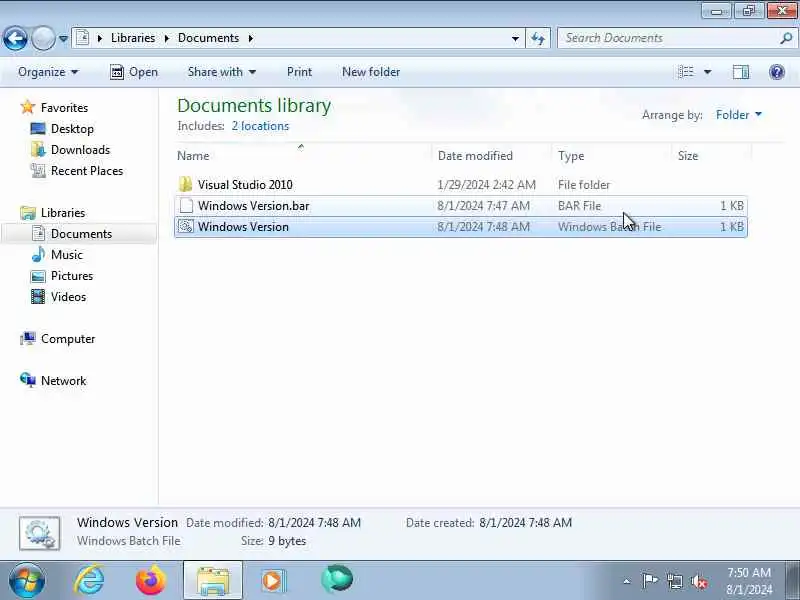Select Network in the navigation pane
The width and height of the screenshot is (800, 600).
pos(63,381)
